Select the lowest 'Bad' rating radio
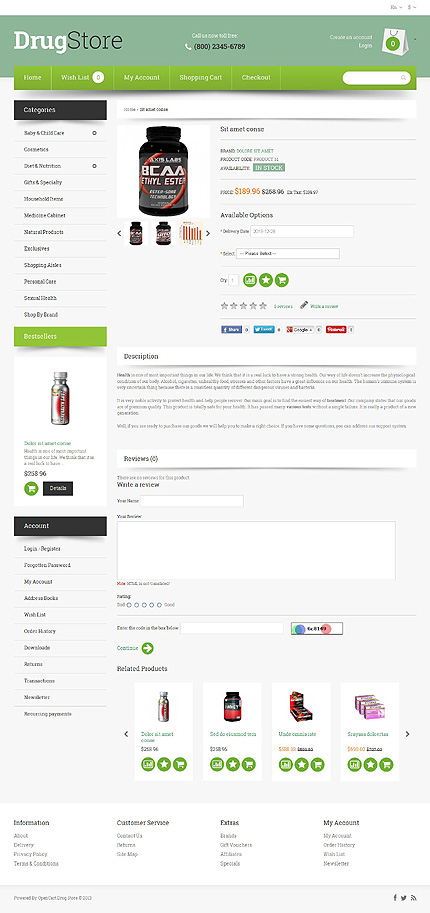Image resolution: width=430 pixels, height=913 pixels. tap(128, 605)
